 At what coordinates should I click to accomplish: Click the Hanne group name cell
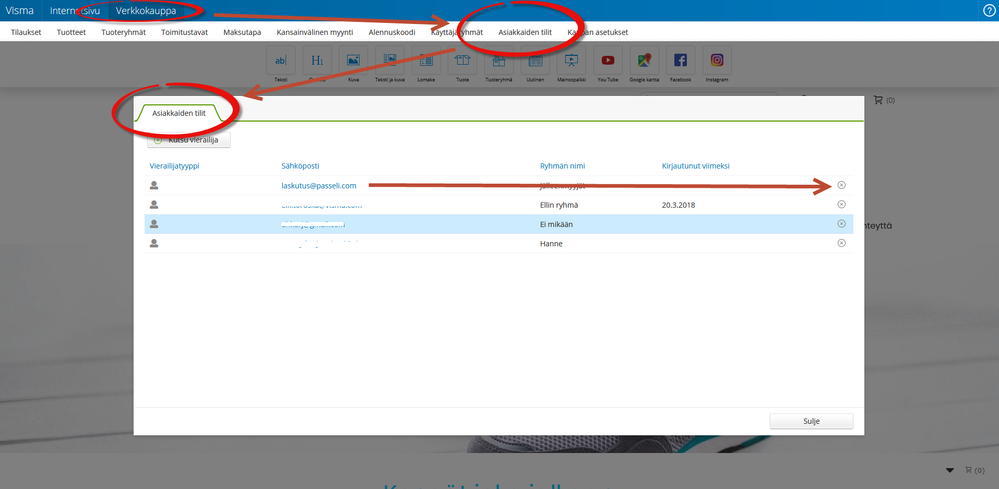(x=550, y=243)
